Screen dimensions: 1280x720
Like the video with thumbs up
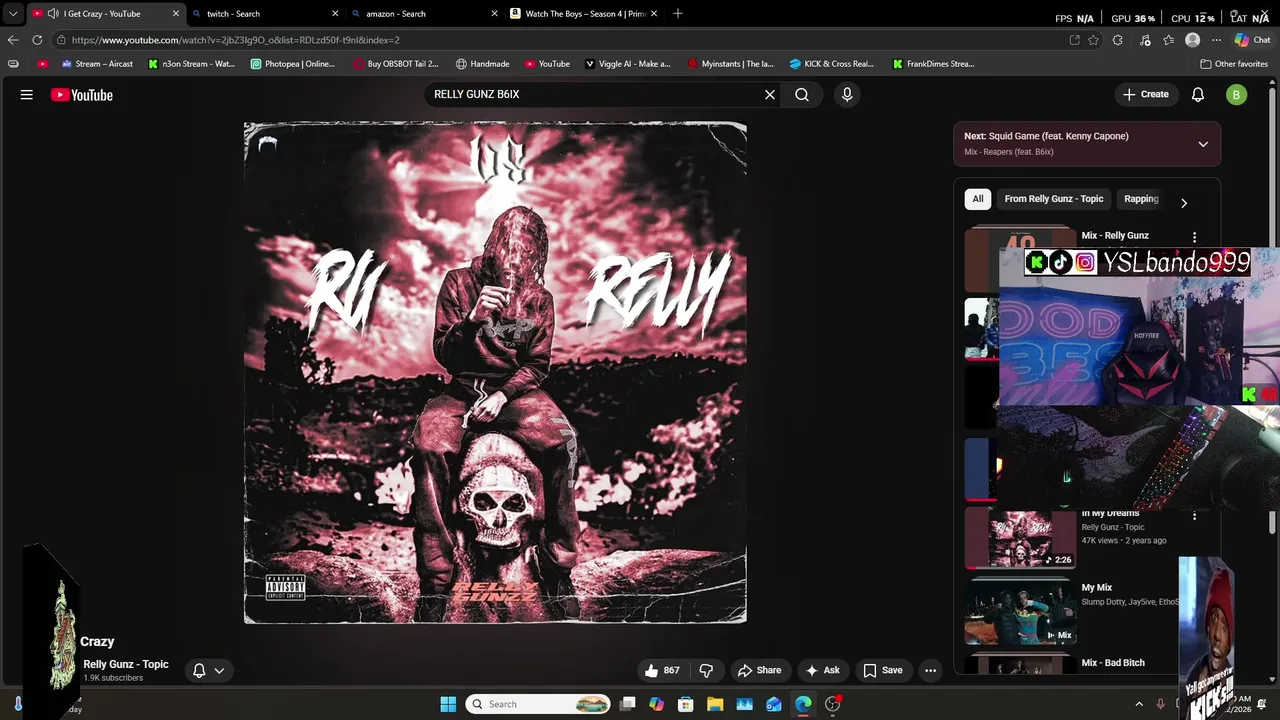(662, 671)
